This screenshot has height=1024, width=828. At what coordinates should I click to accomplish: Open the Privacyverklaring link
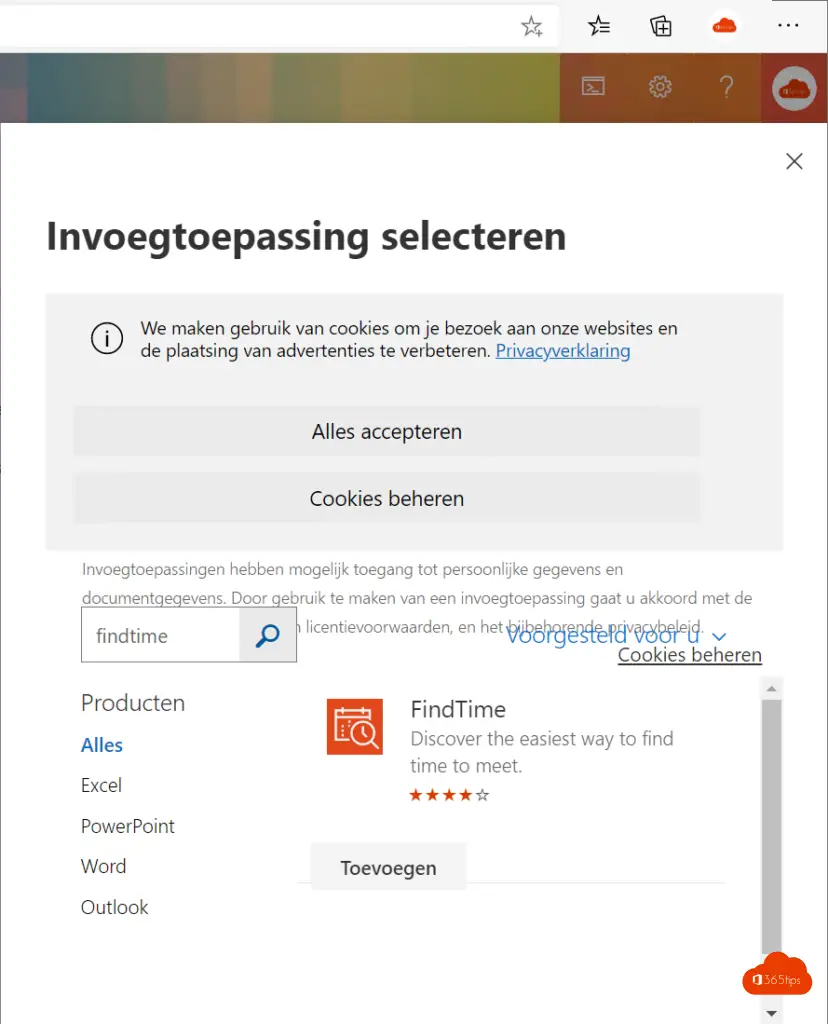[563, 351]
